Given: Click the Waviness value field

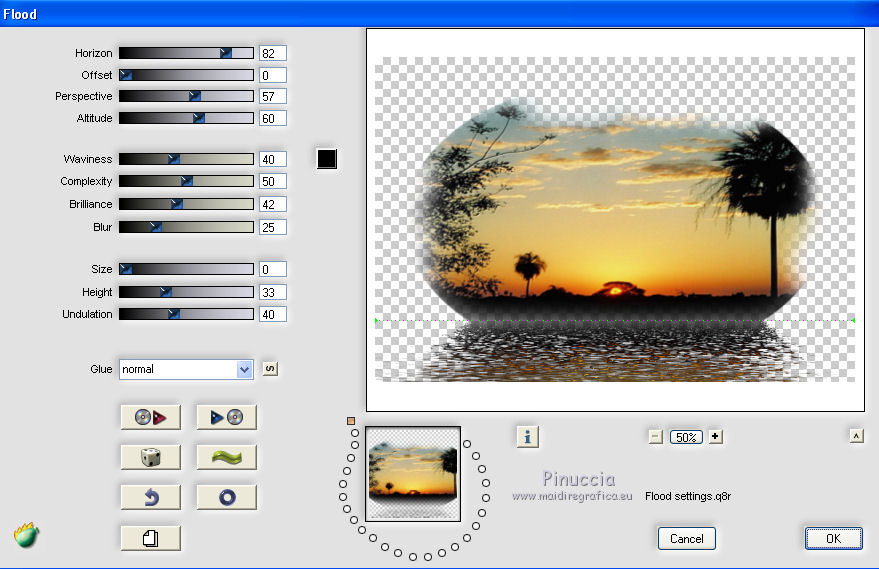Looking at the screenshot, I should pos(273,159).
